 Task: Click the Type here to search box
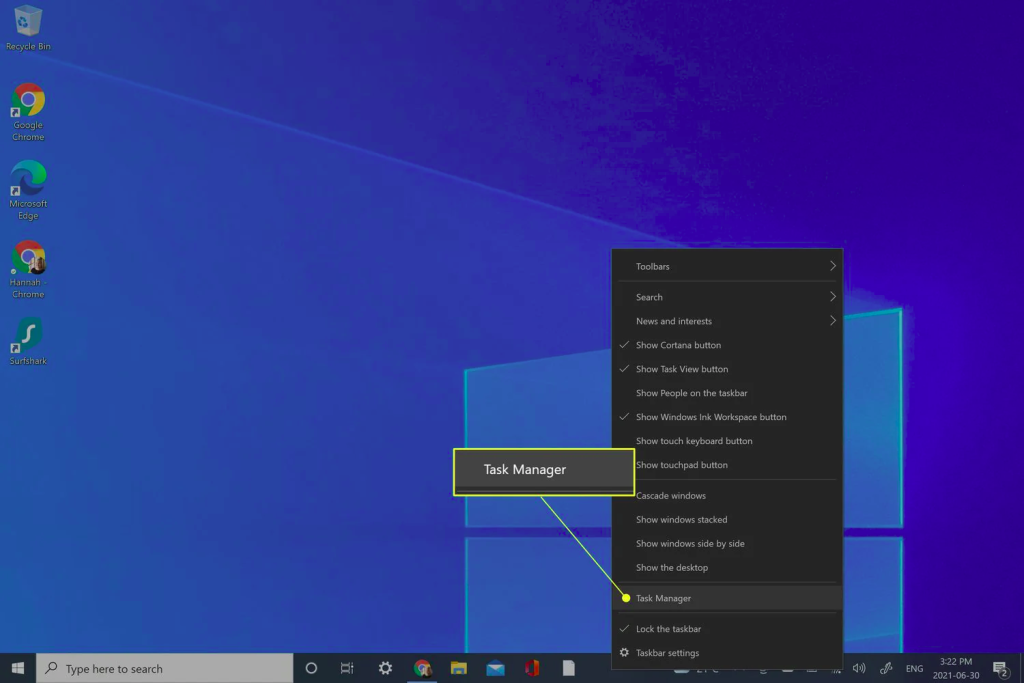click(x=165, y=668)
